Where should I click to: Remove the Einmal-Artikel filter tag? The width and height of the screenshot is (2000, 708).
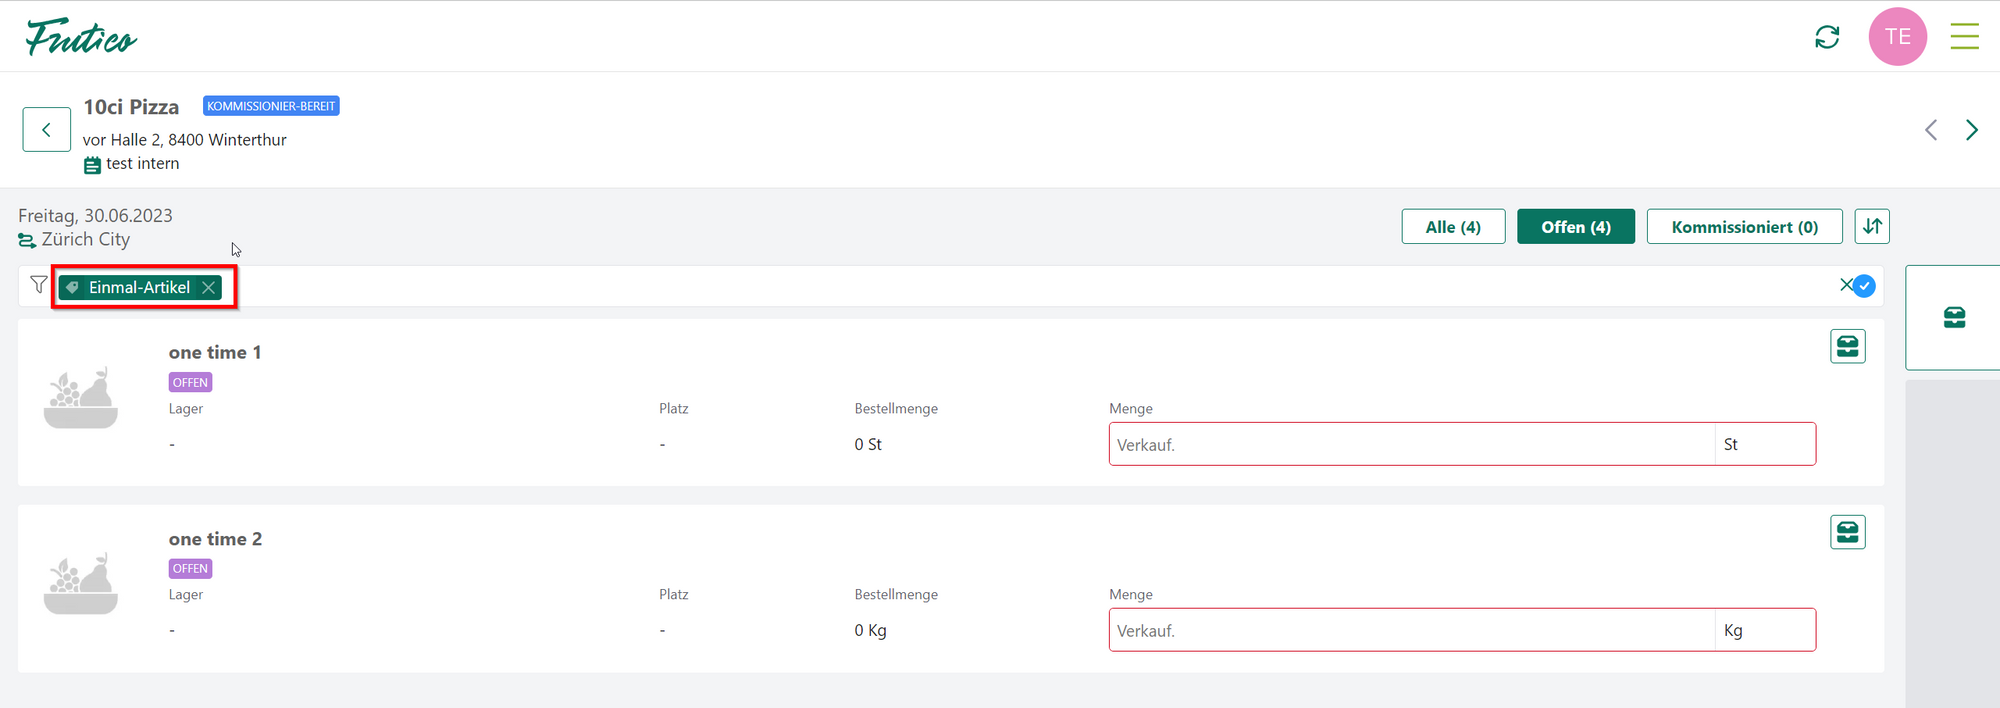click(208, 288)
